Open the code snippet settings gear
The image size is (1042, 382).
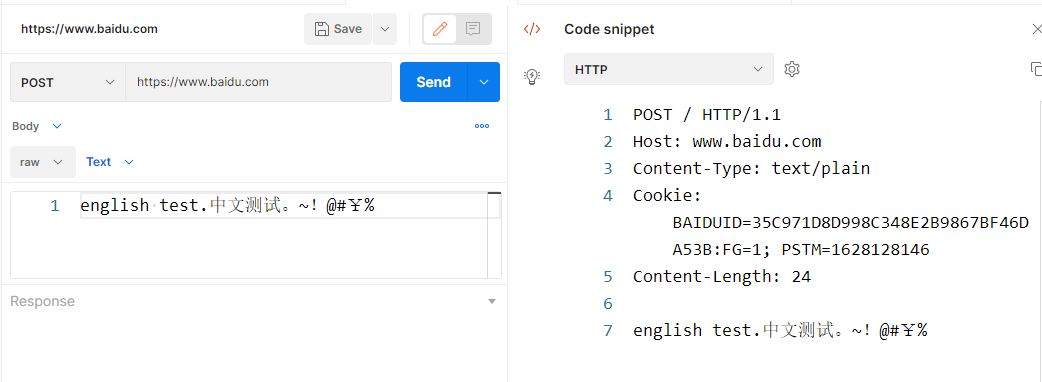coord(791,69)
